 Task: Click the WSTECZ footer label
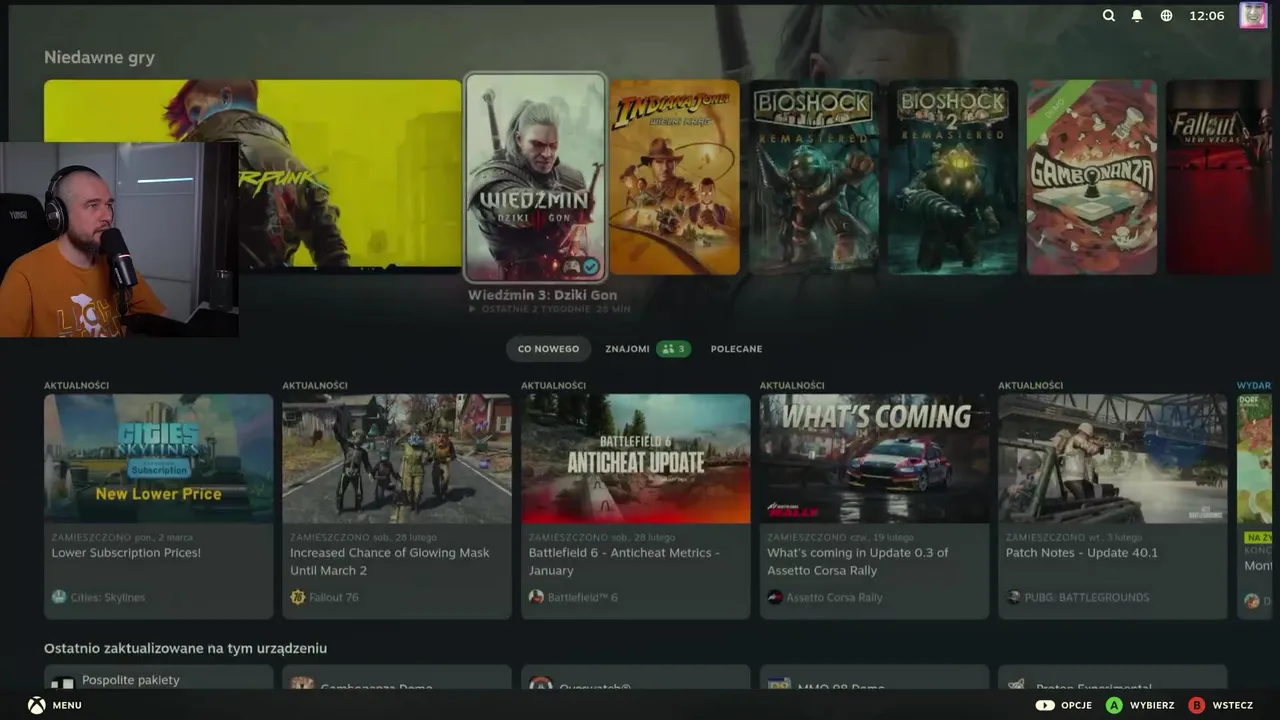pos(1232,705)
